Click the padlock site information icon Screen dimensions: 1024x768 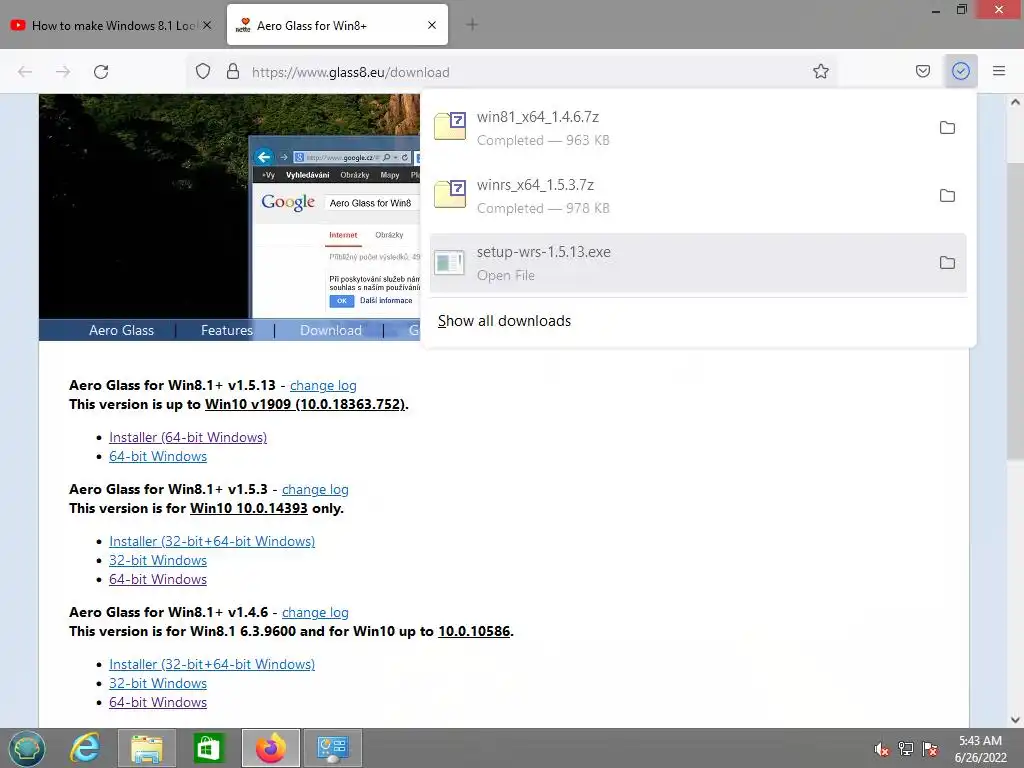232,72
